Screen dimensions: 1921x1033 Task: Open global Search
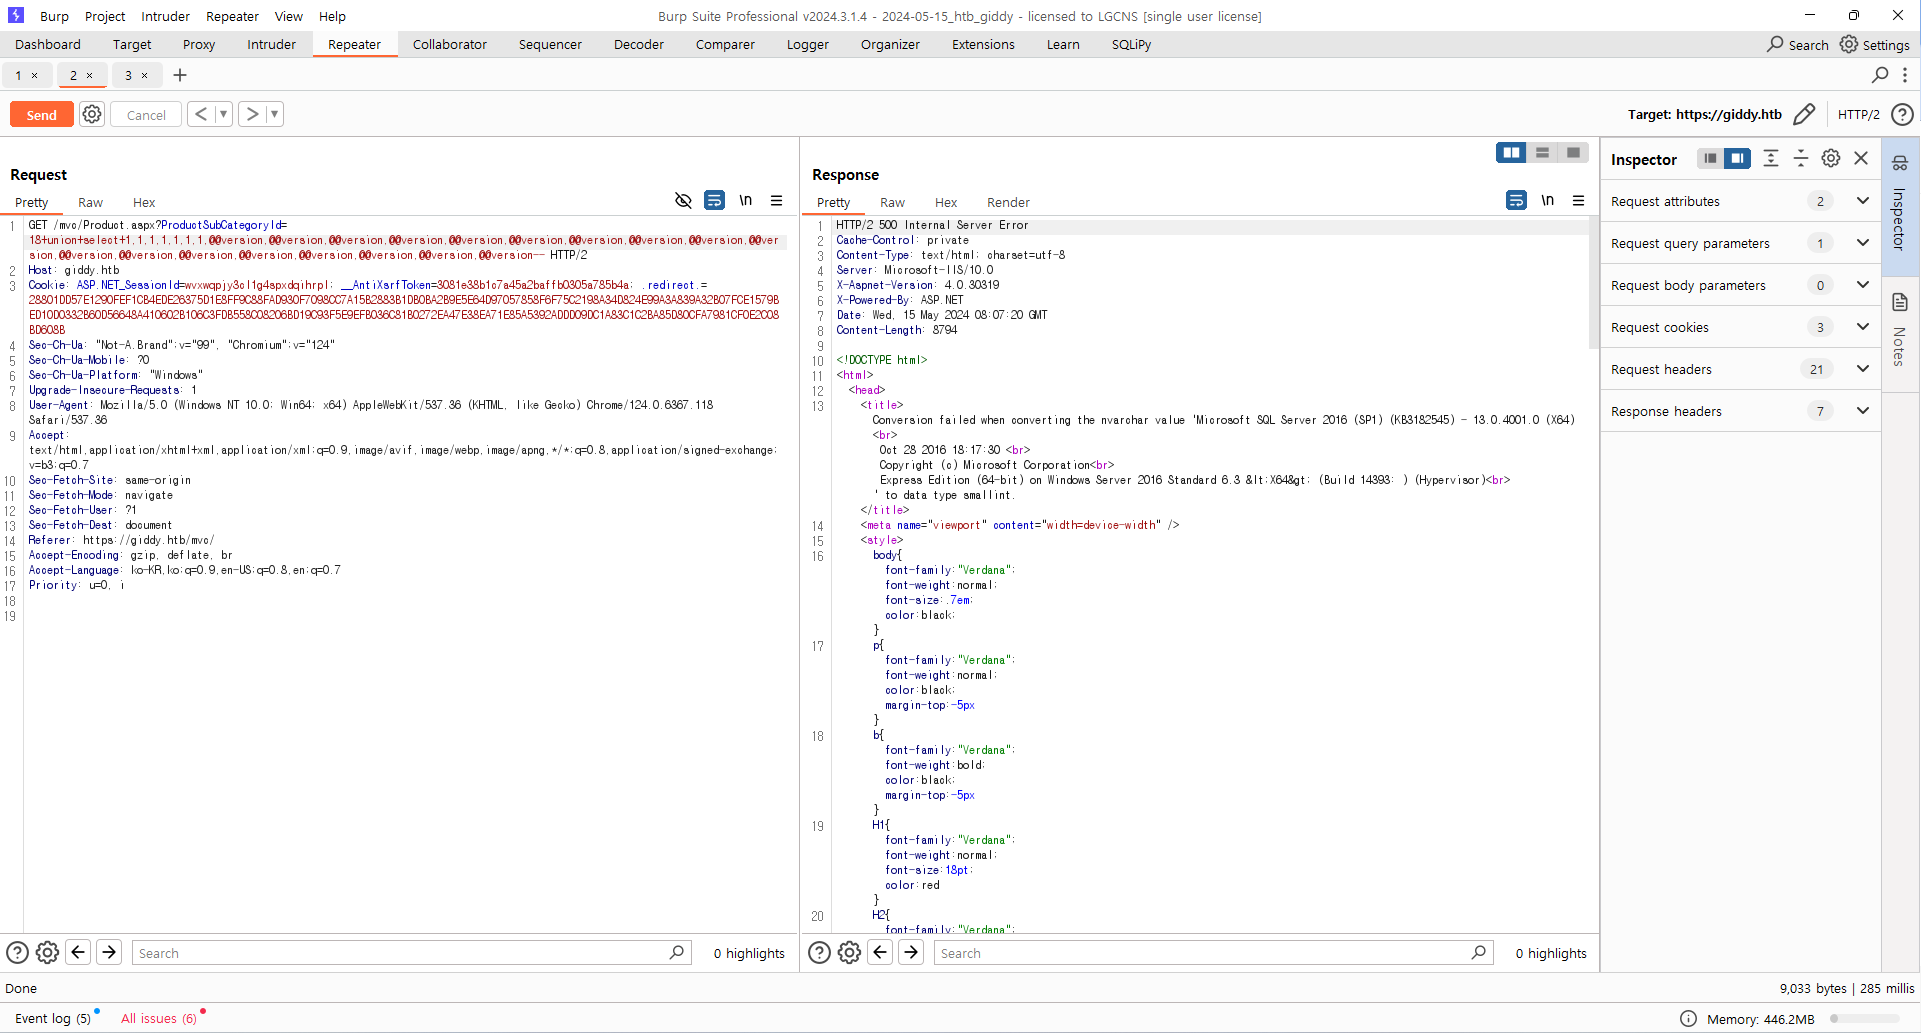tap(1798, 44)
